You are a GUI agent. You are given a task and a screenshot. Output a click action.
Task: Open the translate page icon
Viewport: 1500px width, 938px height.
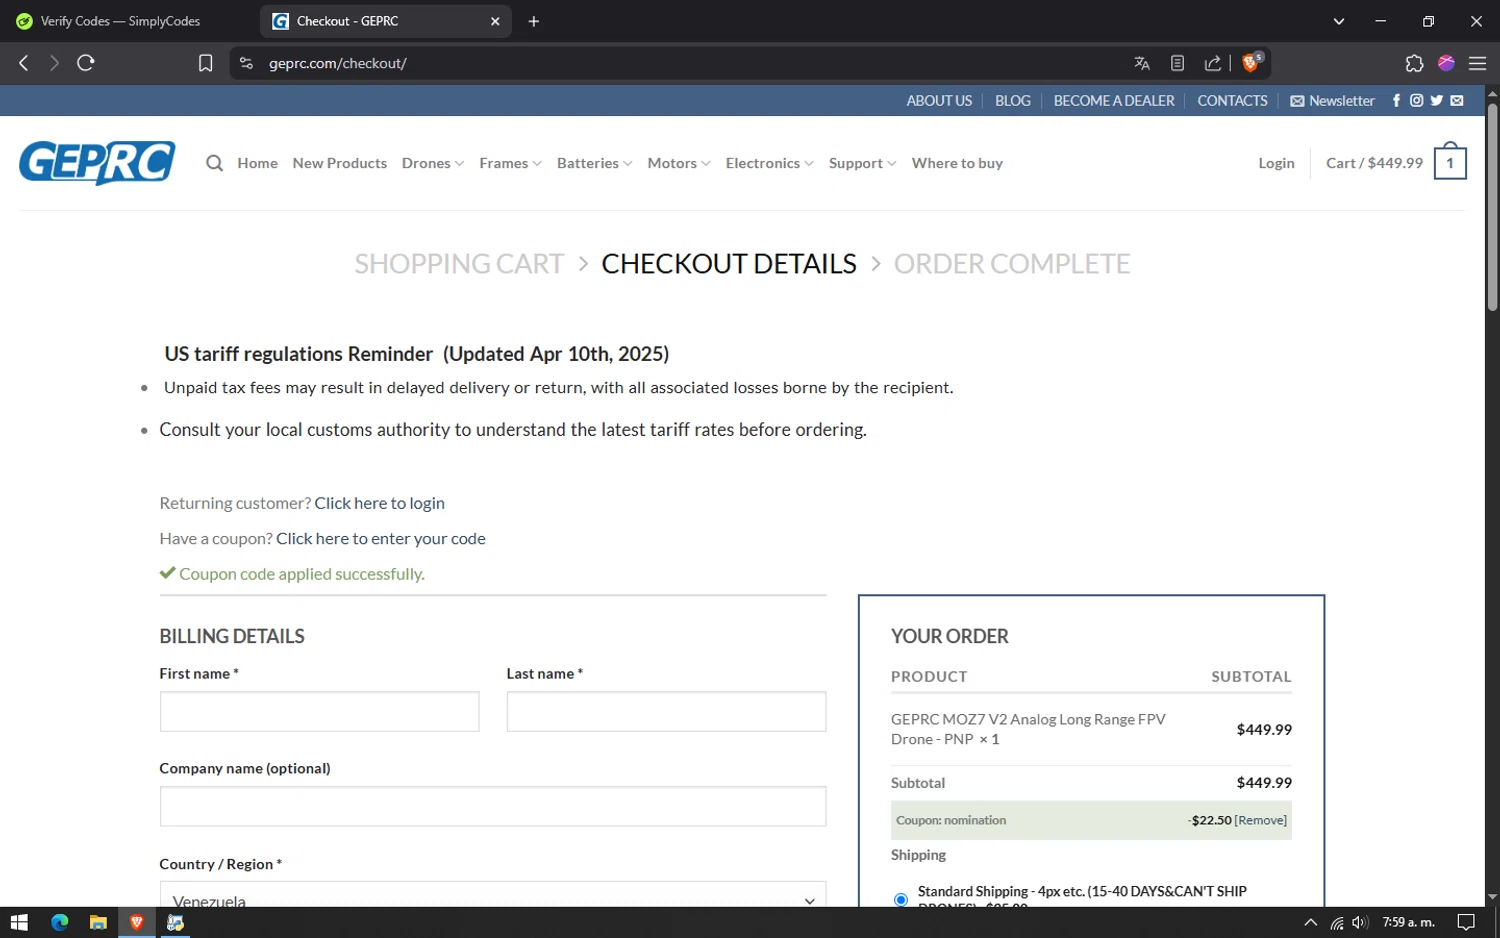[1142, 63]
